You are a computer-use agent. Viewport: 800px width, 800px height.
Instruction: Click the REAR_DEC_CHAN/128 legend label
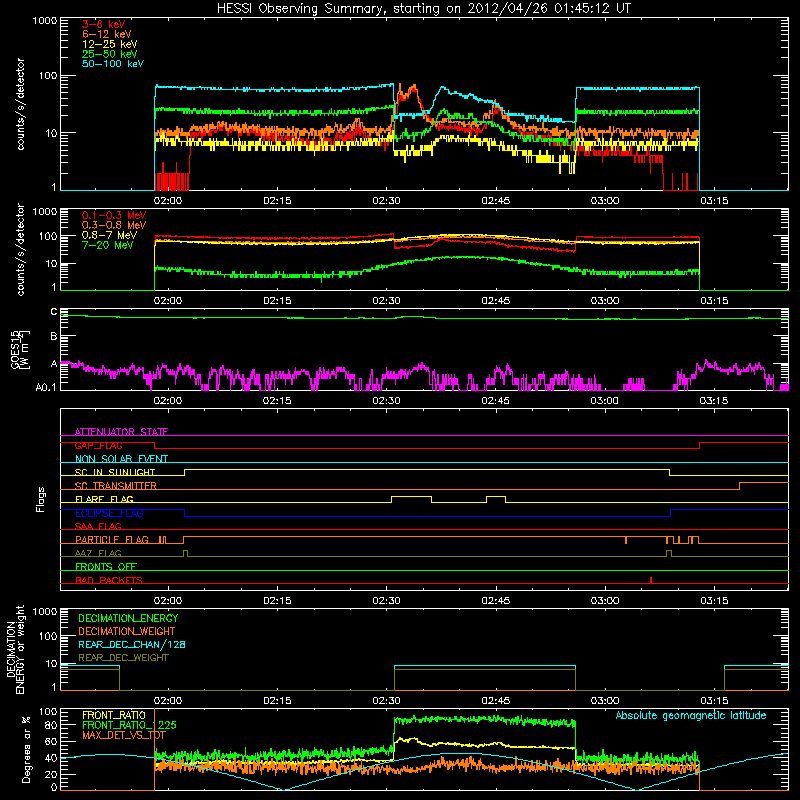click(x=132, y=645)
